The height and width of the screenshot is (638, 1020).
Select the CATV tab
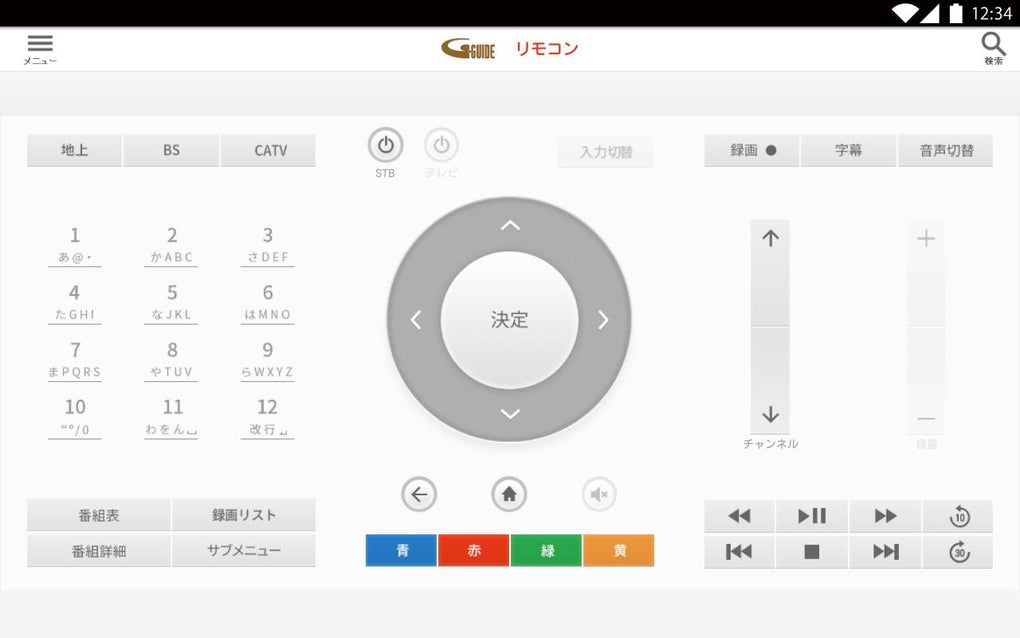point(267,150)
